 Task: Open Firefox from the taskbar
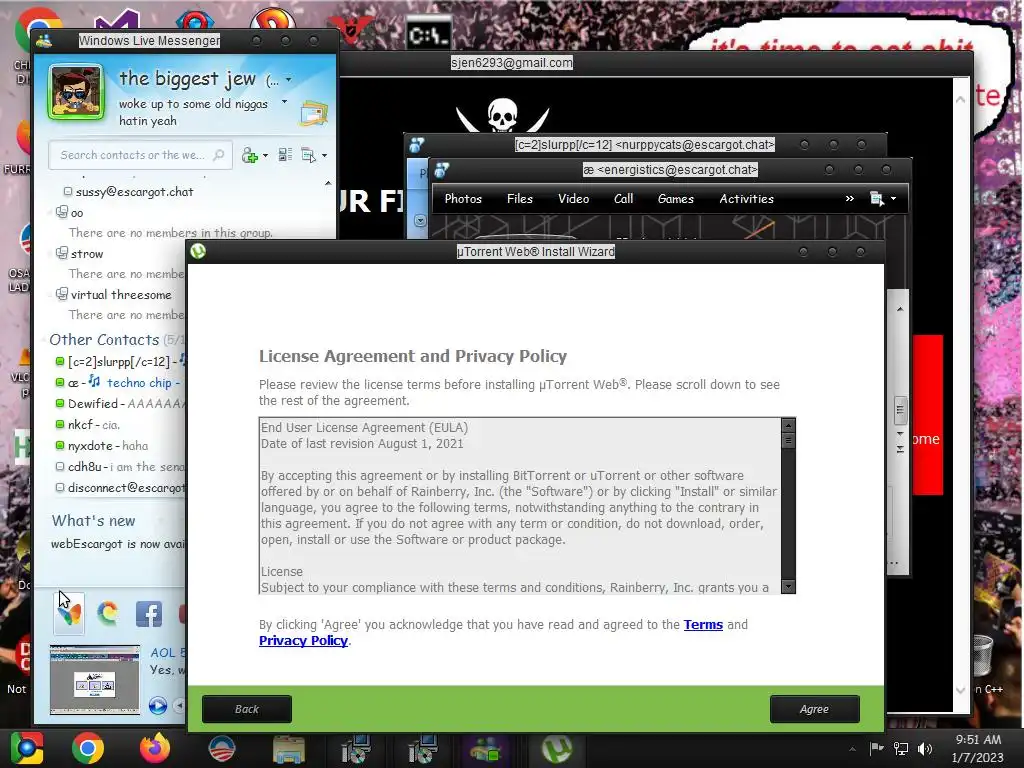point(154,748)
